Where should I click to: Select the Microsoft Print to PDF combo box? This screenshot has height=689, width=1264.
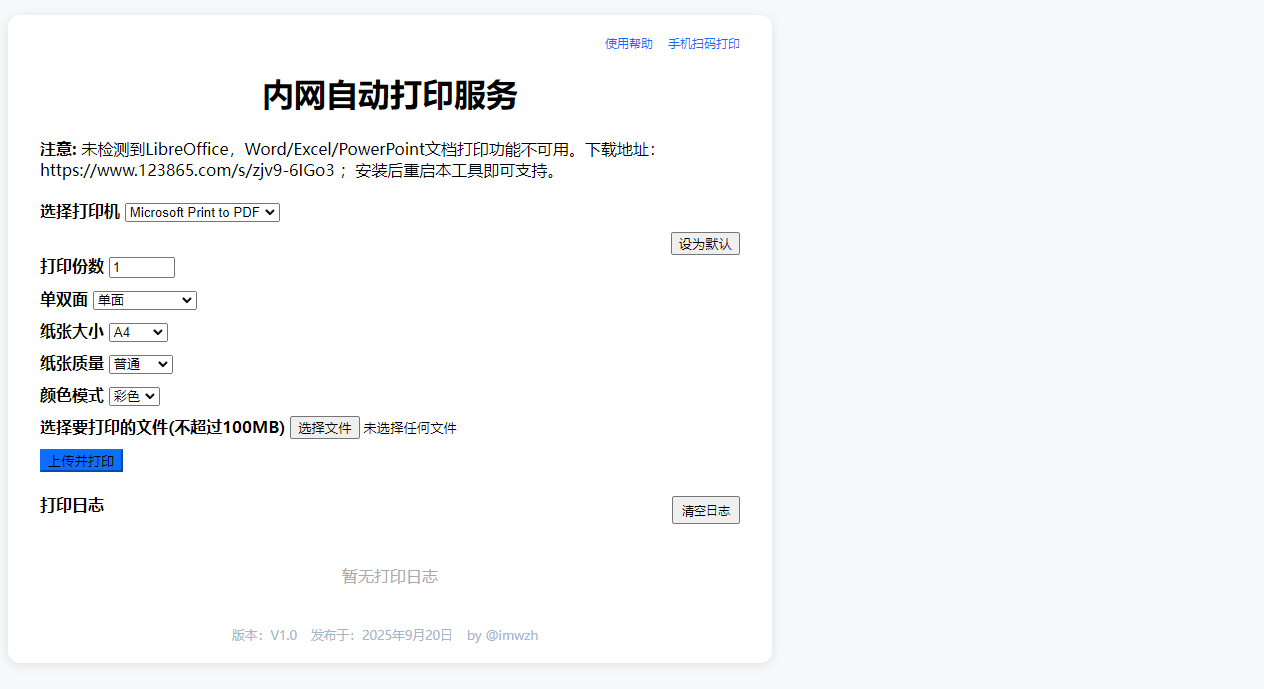(201, 212)
